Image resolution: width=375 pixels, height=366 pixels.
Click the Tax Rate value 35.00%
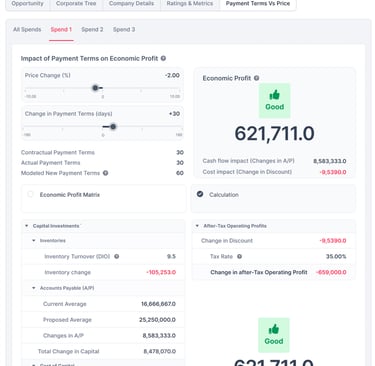point(336,256)
